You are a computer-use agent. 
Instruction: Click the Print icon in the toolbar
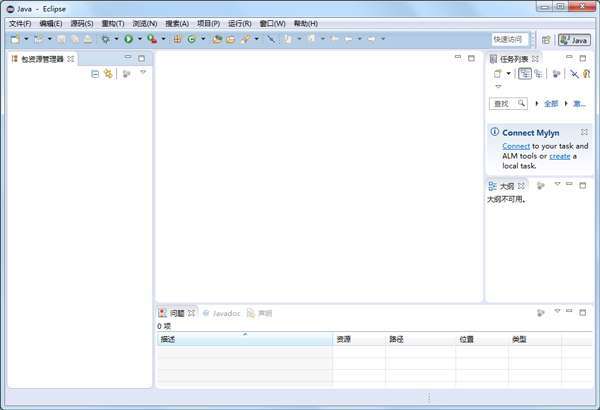pos(88,39)
